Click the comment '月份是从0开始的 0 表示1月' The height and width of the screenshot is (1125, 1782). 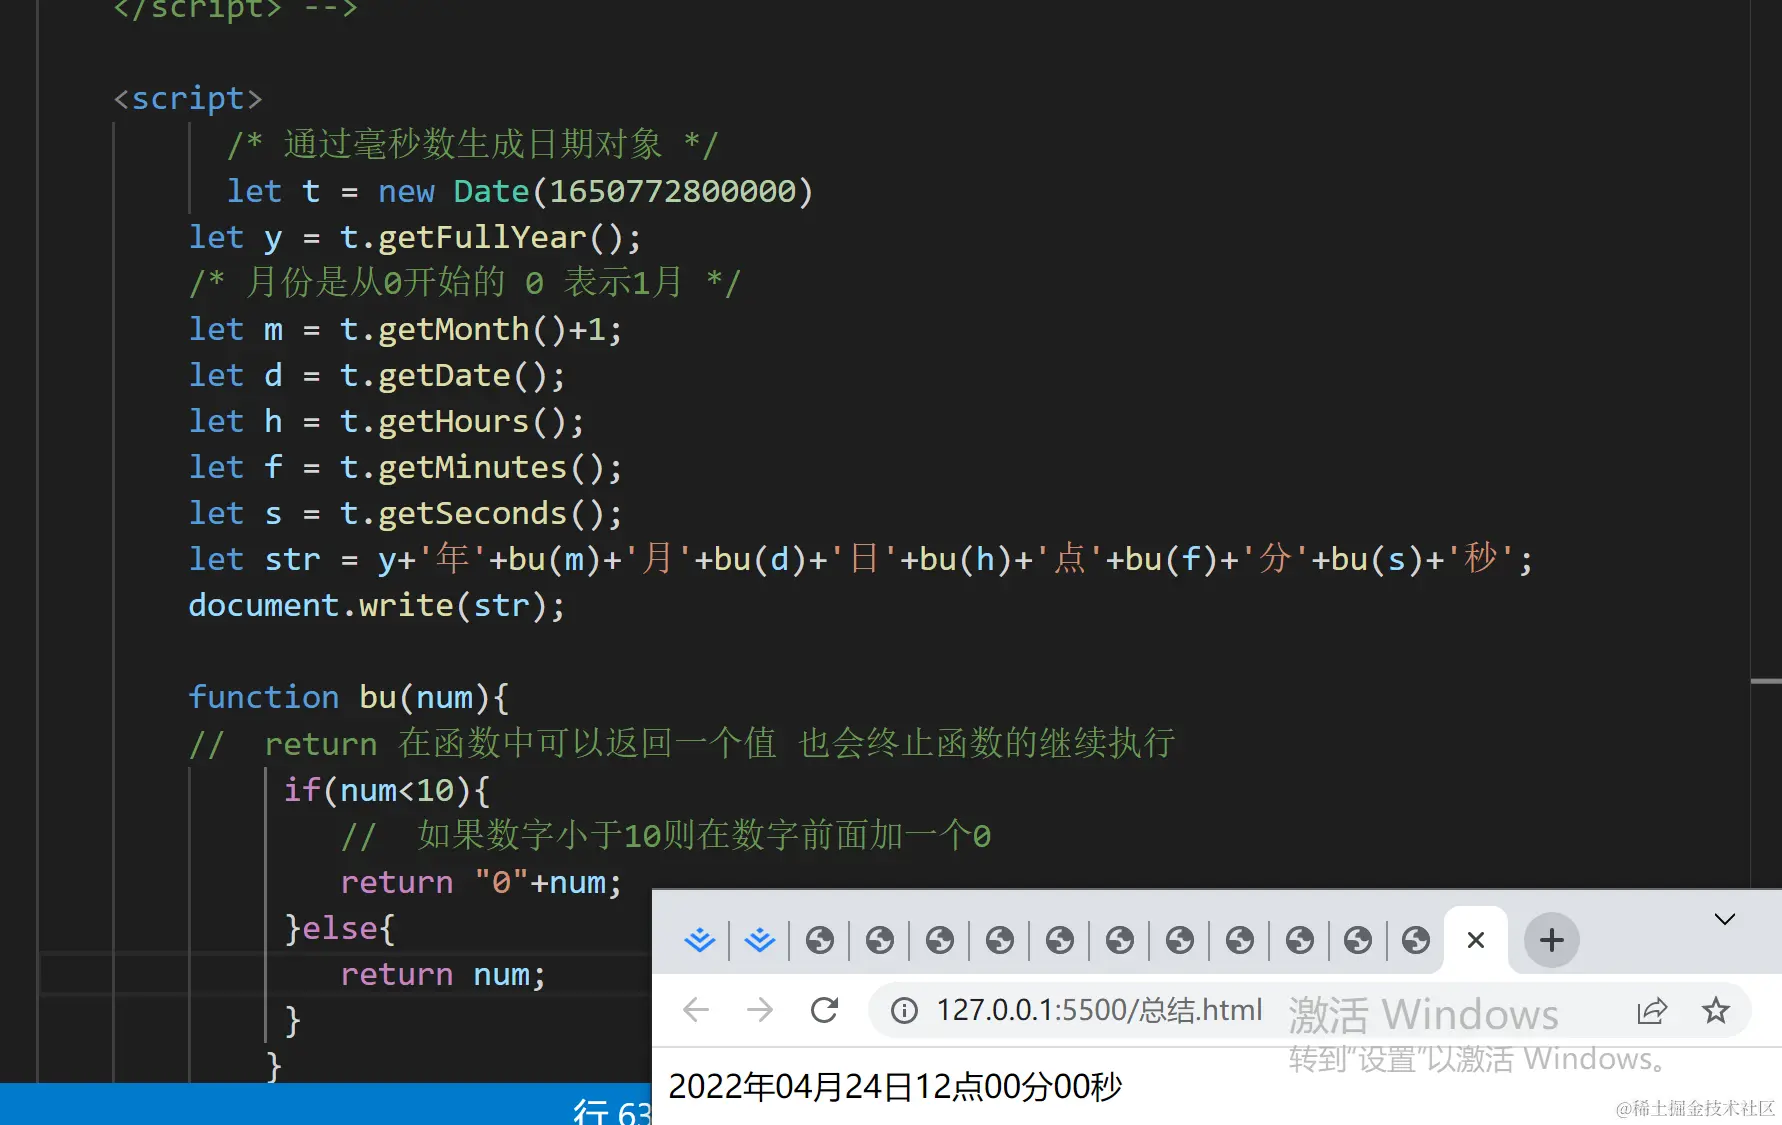pyautogui.click(x=465, y=283)
